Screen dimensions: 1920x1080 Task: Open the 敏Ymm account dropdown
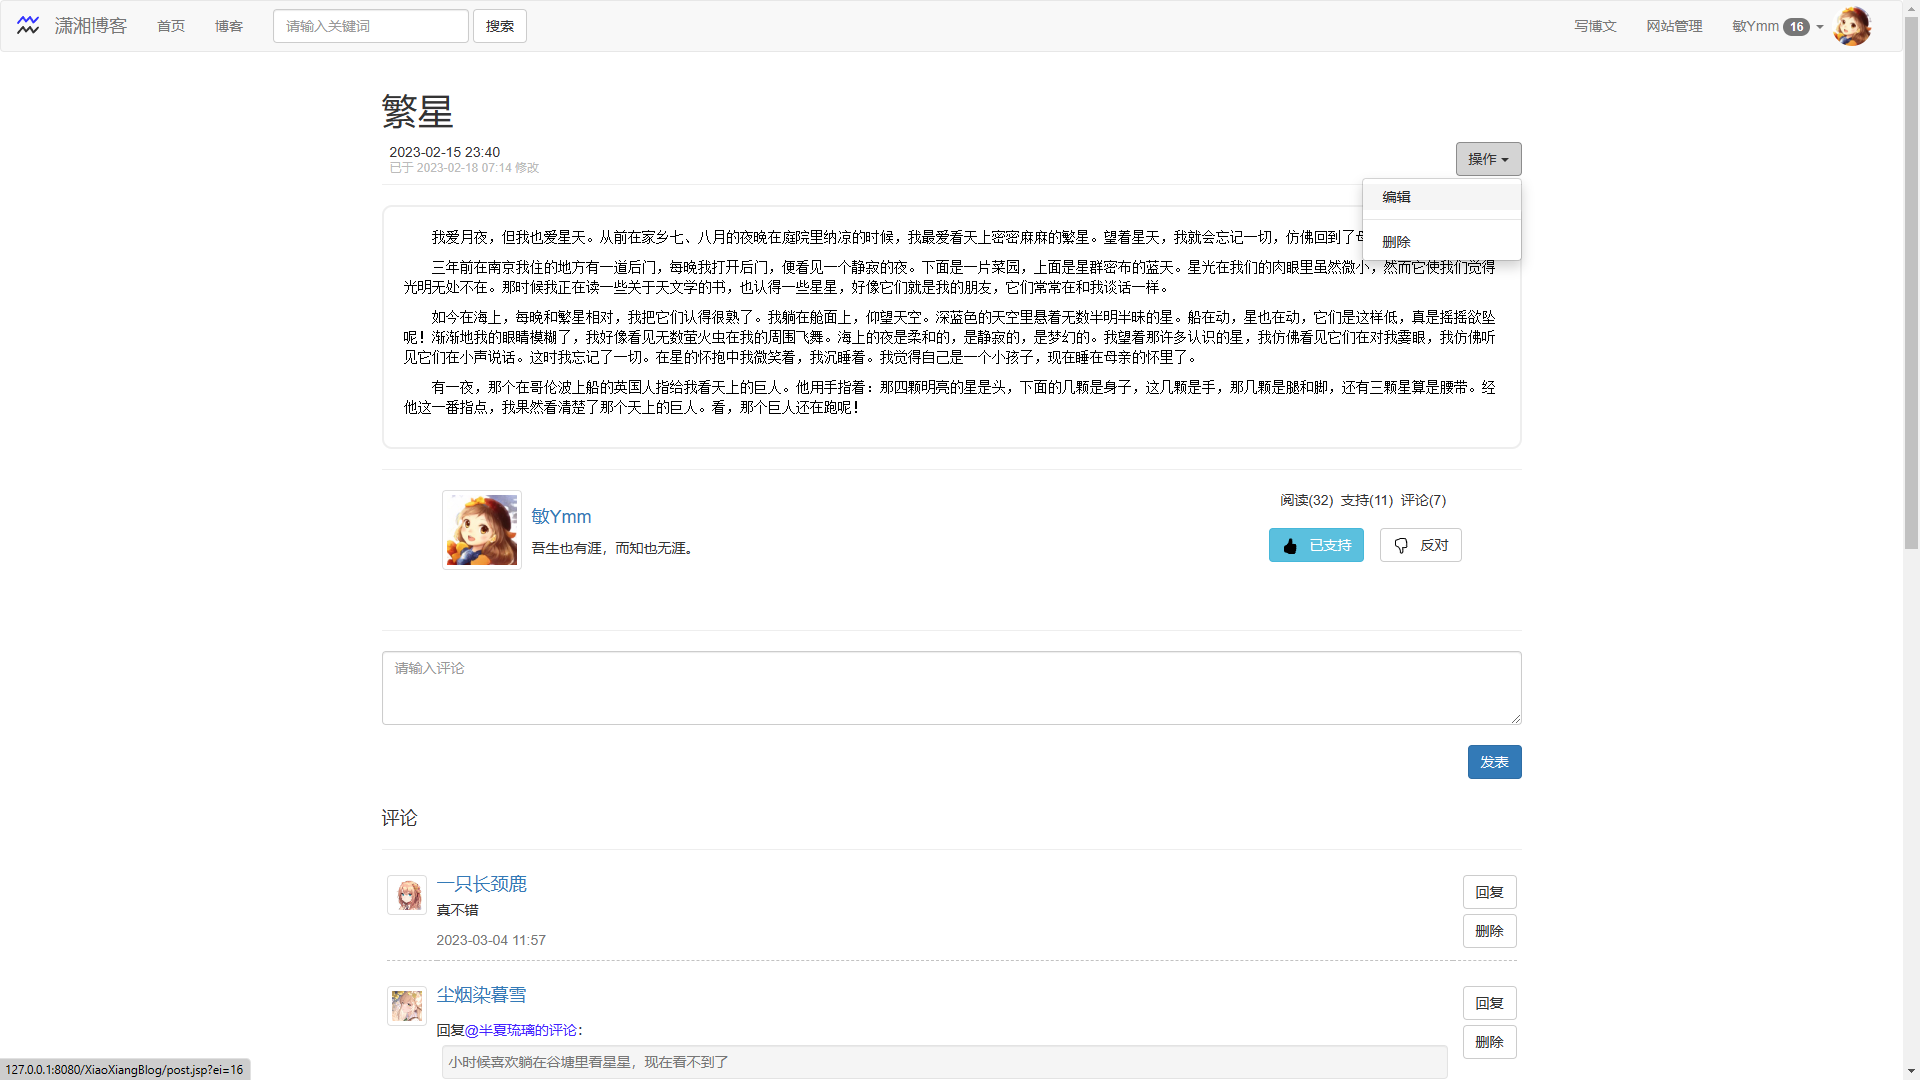(1775, 26)
